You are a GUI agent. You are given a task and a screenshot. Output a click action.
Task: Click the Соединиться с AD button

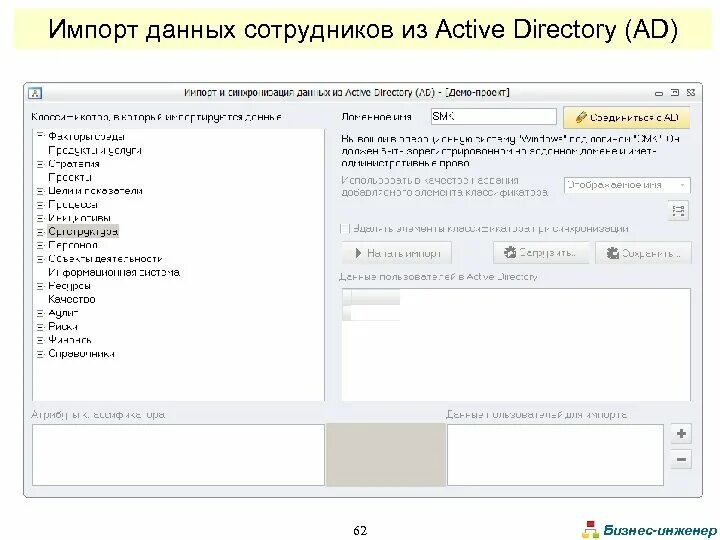[626, 118]
